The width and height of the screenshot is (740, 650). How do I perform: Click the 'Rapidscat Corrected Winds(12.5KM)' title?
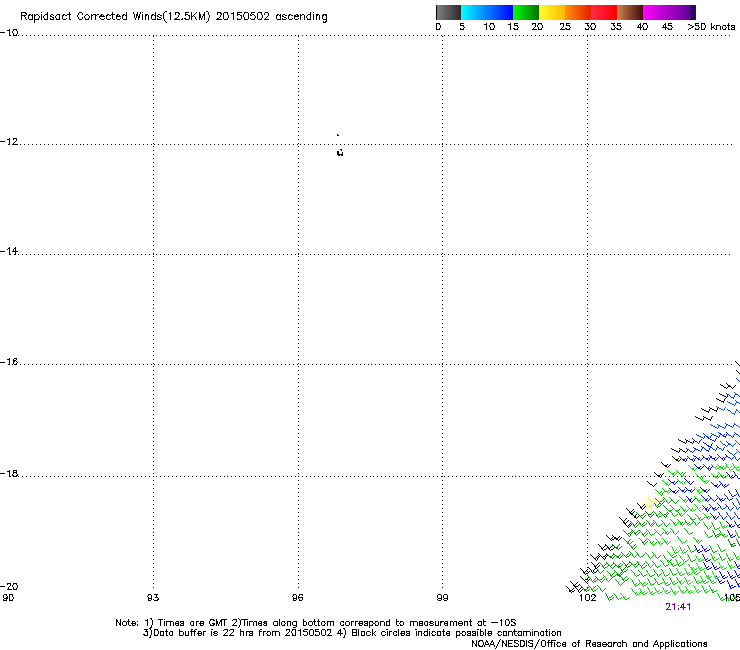tap(115, 17)
